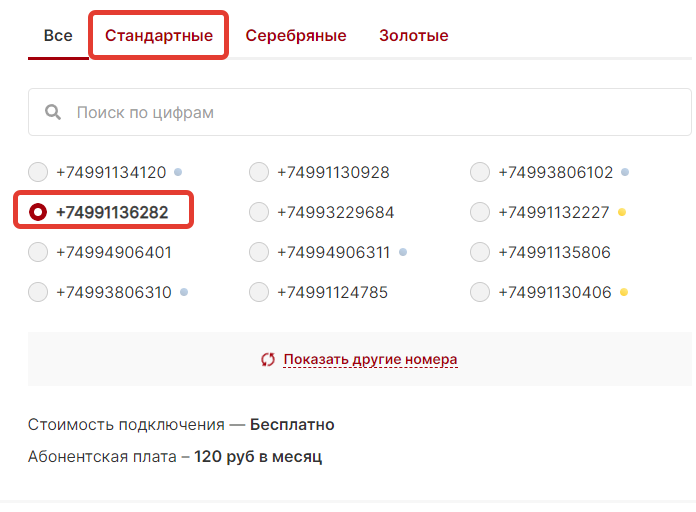
Task: Click silver dot next to +74994906311
Action: pos(403,252)
